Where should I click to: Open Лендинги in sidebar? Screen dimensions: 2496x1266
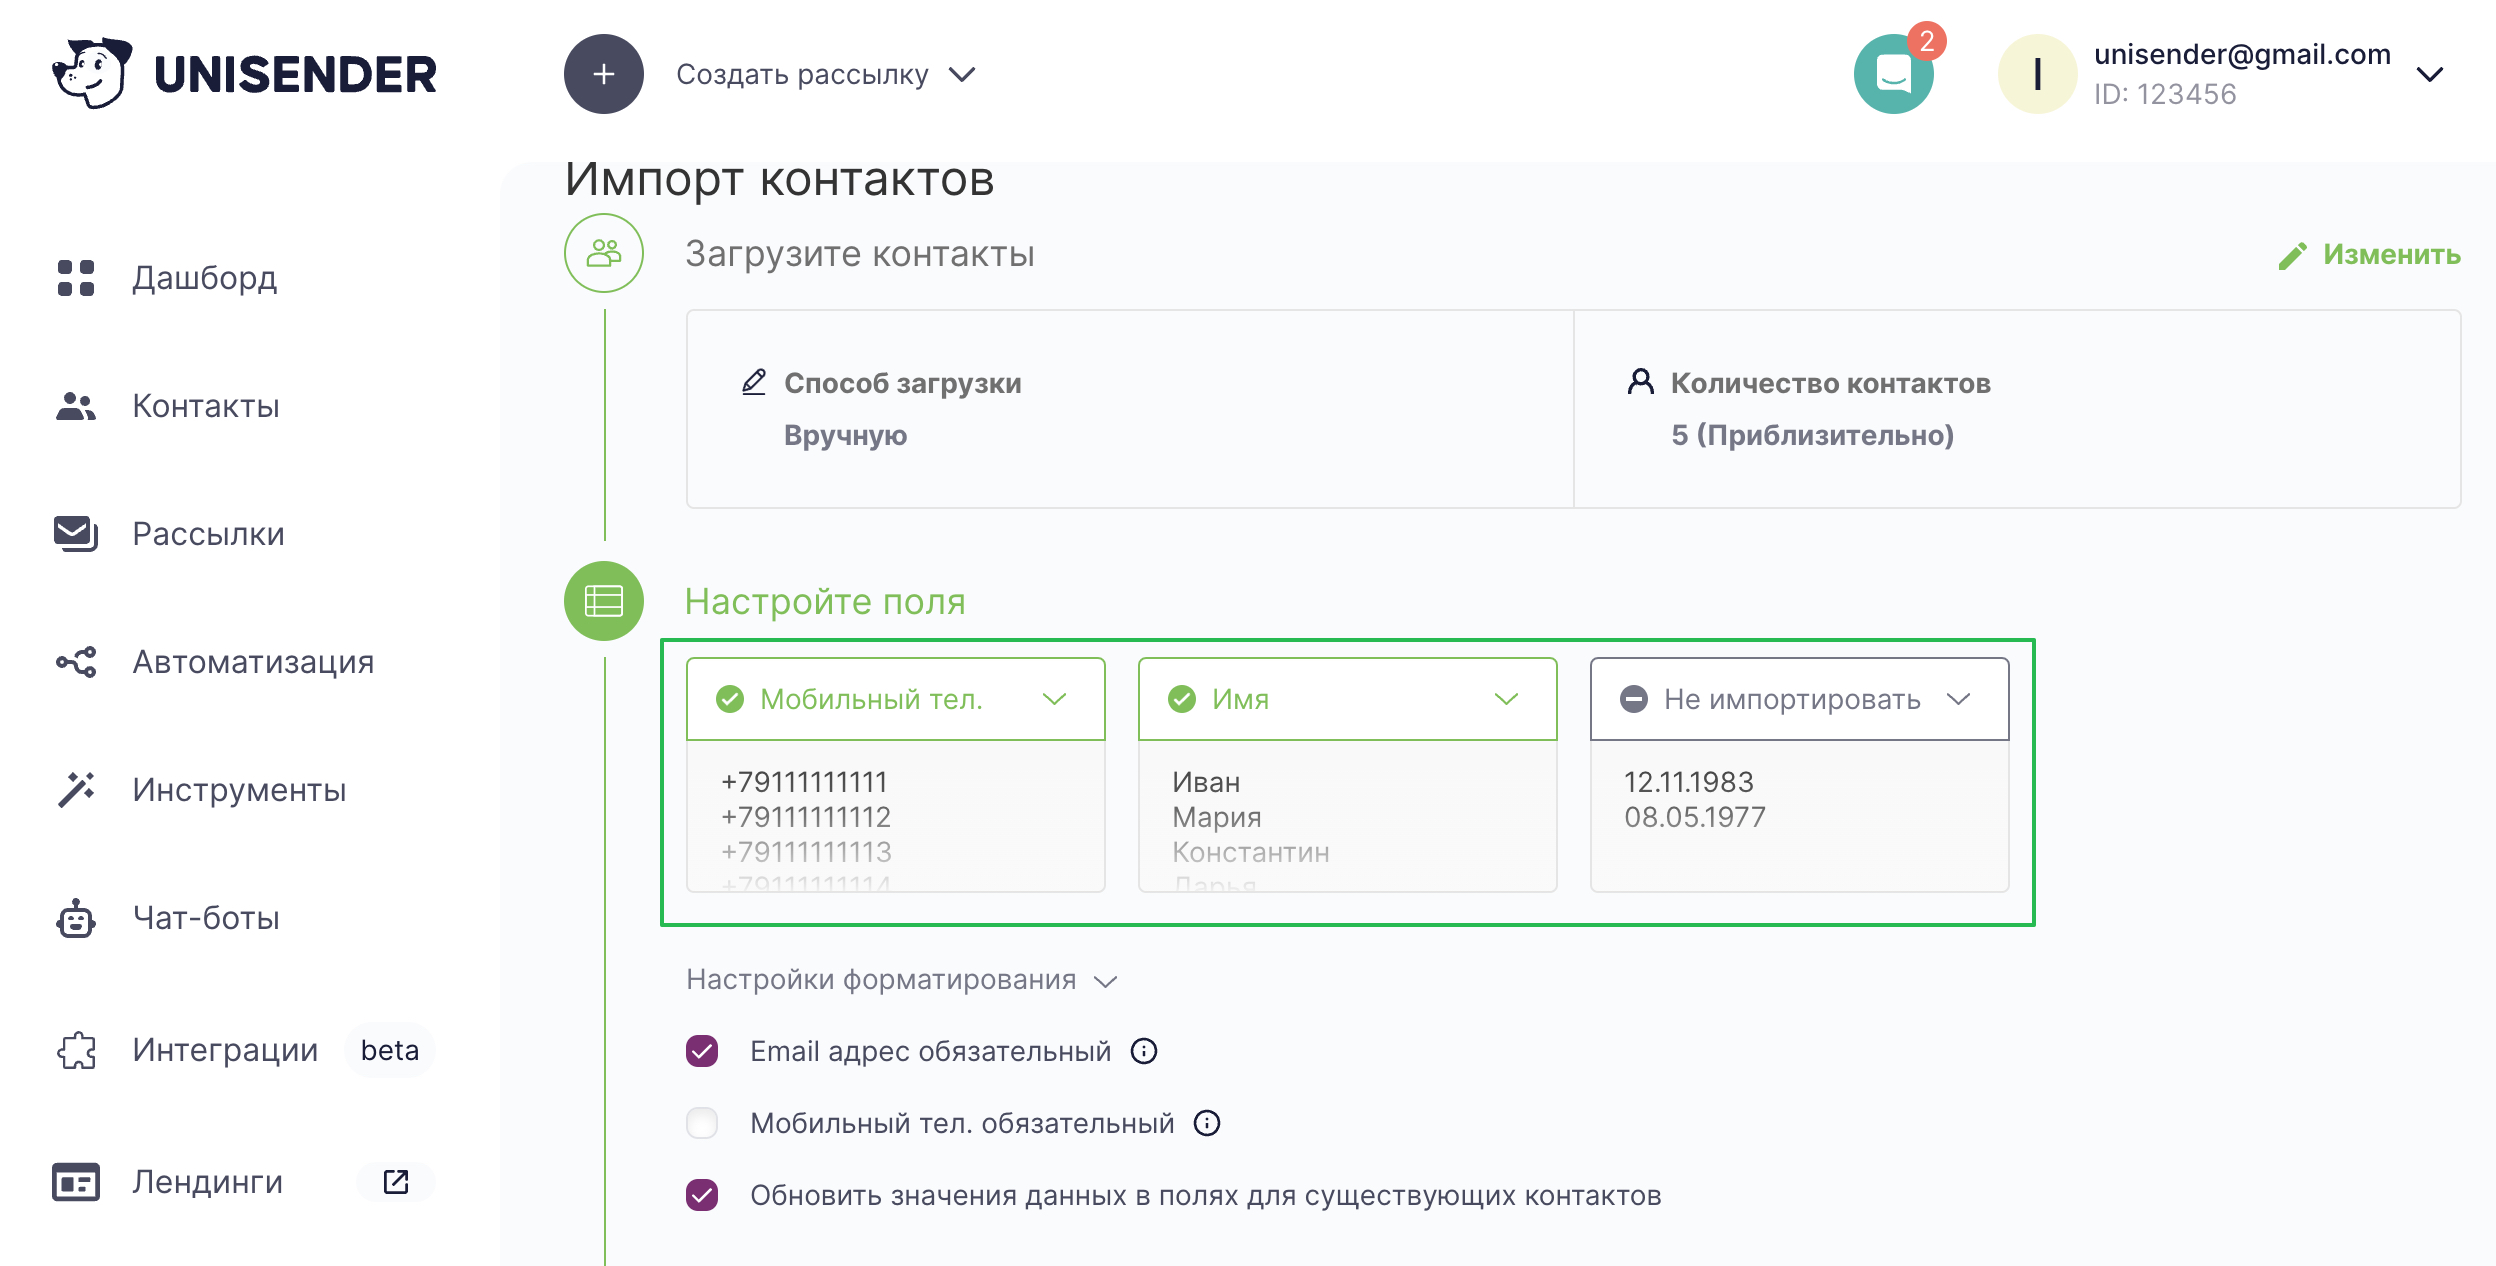pos(208,1182)
